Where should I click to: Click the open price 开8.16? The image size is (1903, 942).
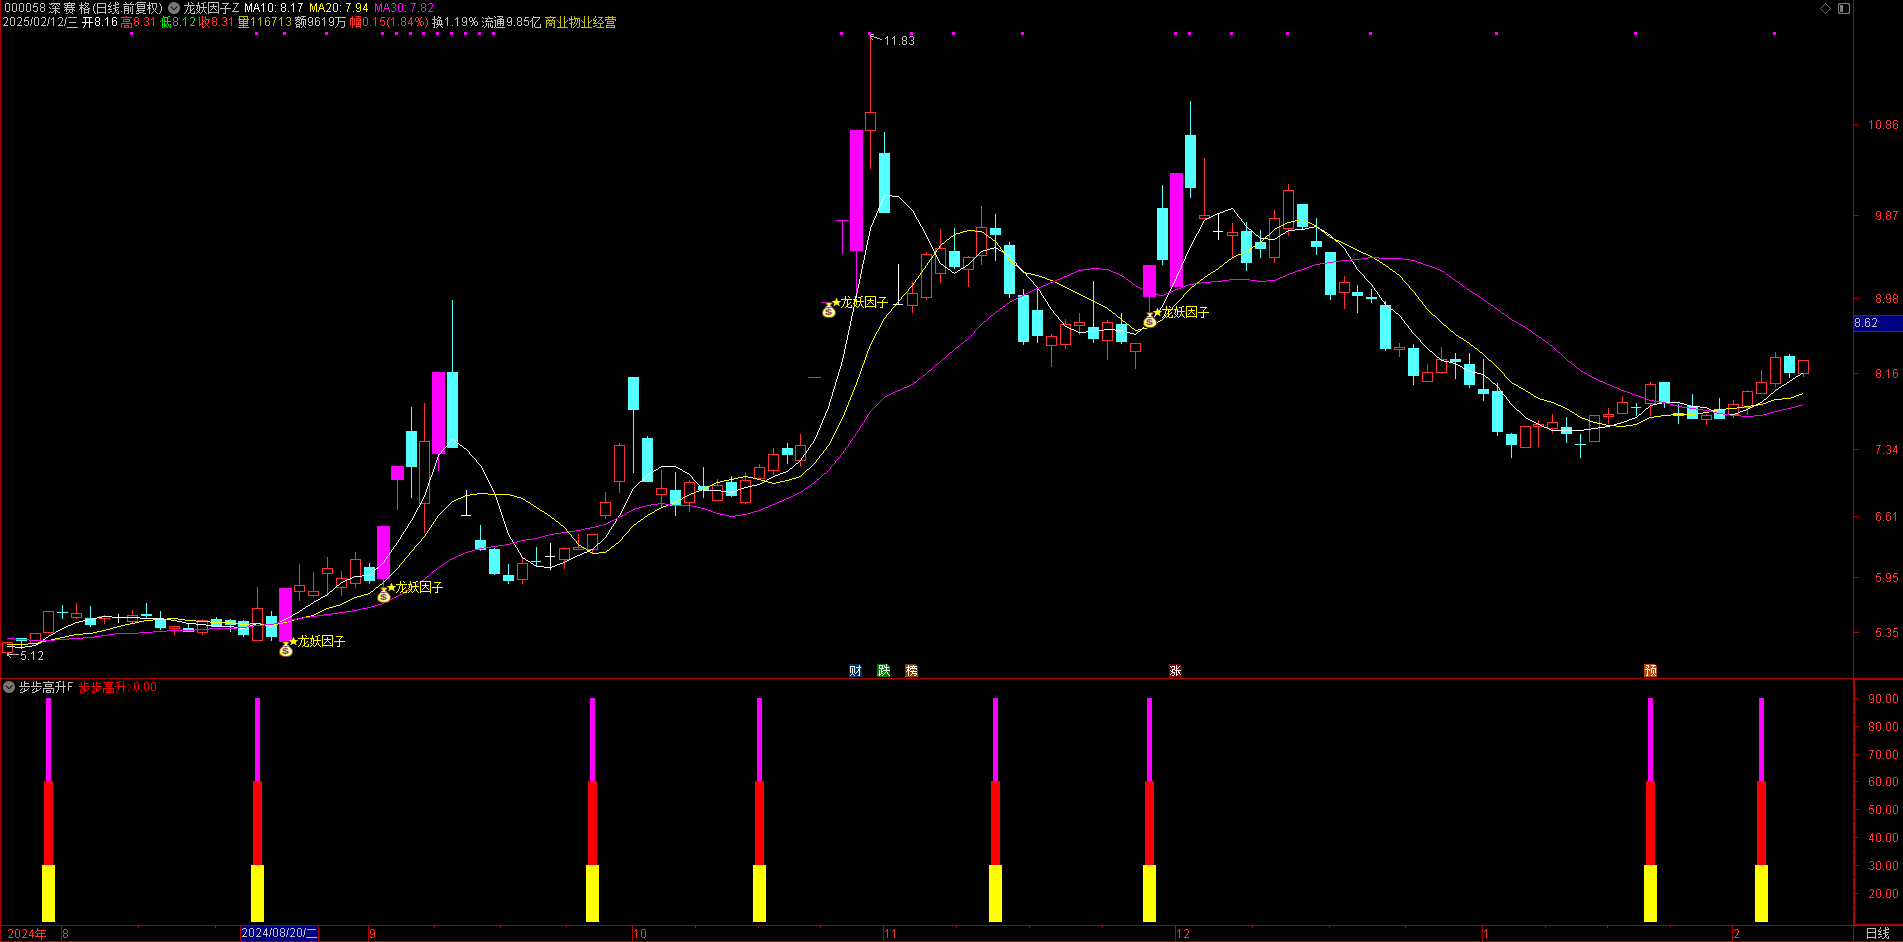pyautogui.click(x=100, y=22)
